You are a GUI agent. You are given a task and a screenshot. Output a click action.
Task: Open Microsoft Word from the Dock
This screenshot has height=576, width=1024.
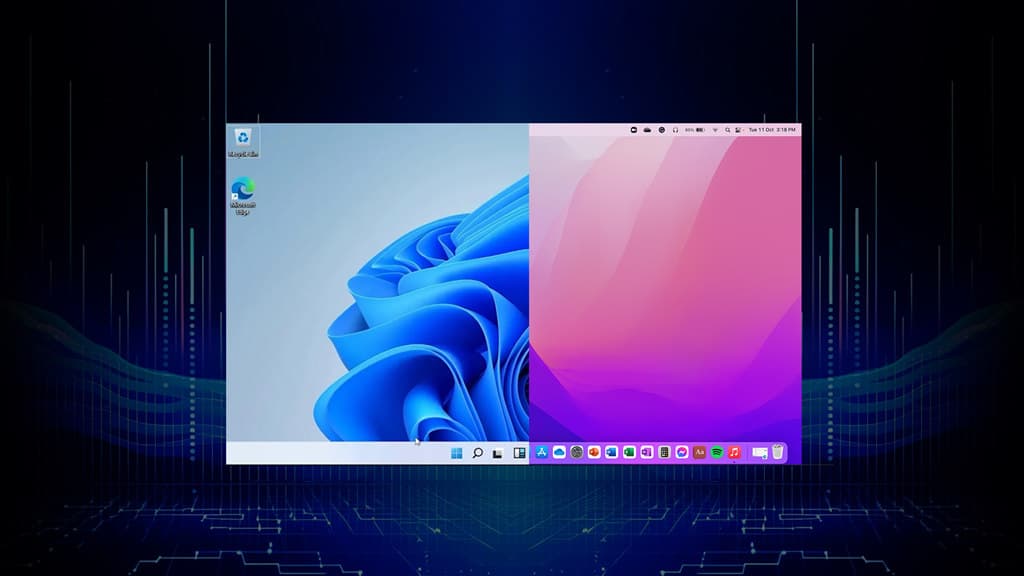(x=610, y=452)
